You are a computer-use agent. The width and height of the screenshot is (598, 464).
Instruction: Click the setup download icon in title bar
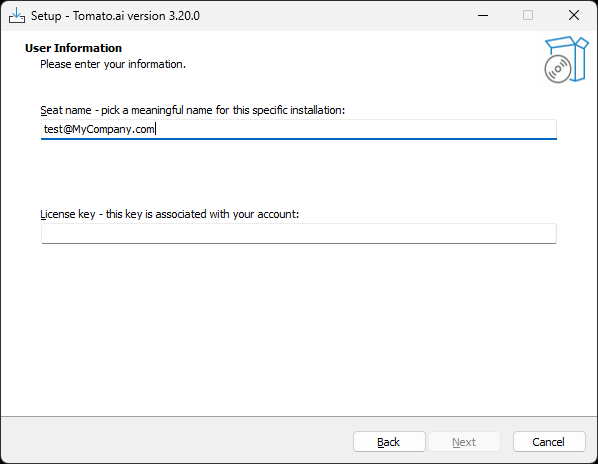pyautogui.click(x=17, y=16)
